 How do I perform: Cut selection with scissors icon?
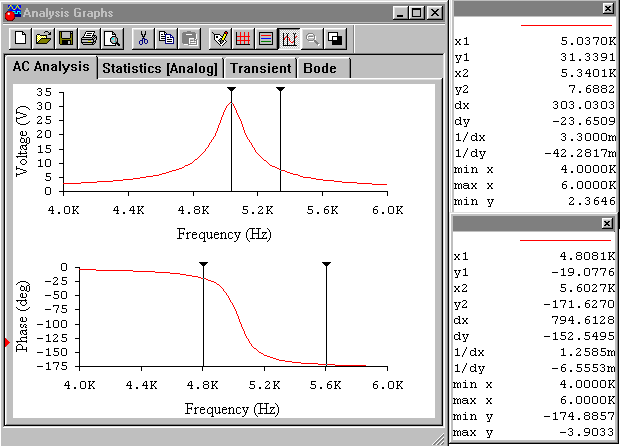click(x=143, y=38)
